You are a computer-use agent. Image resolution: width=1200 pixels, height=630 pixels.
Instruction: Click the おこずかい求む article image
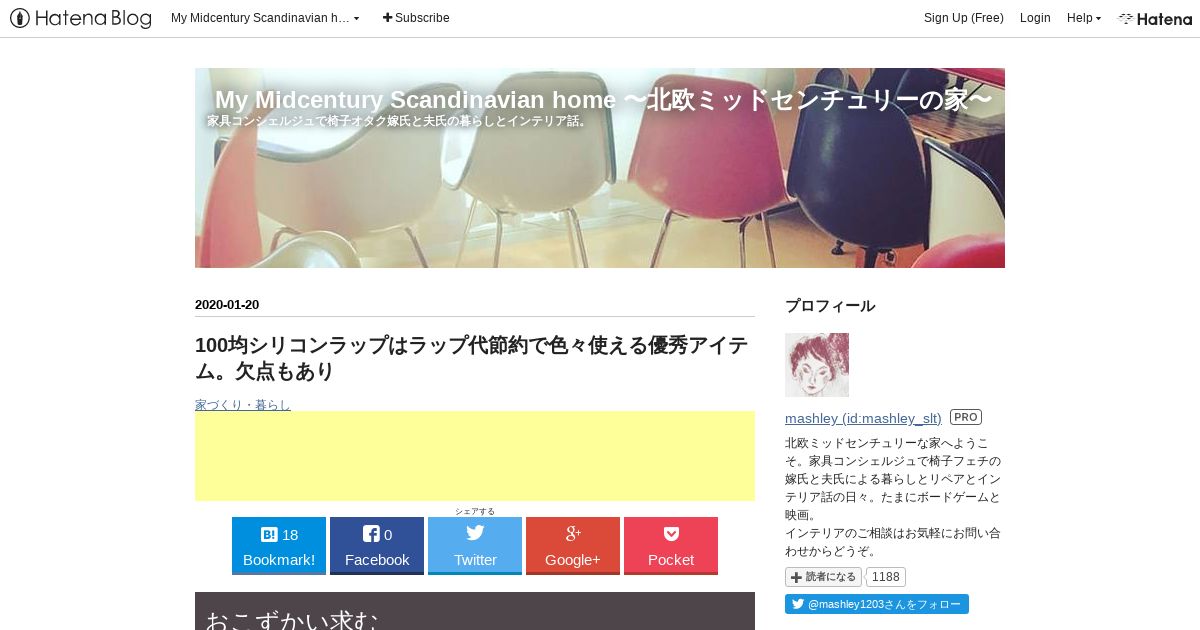(x=475, y=611)
